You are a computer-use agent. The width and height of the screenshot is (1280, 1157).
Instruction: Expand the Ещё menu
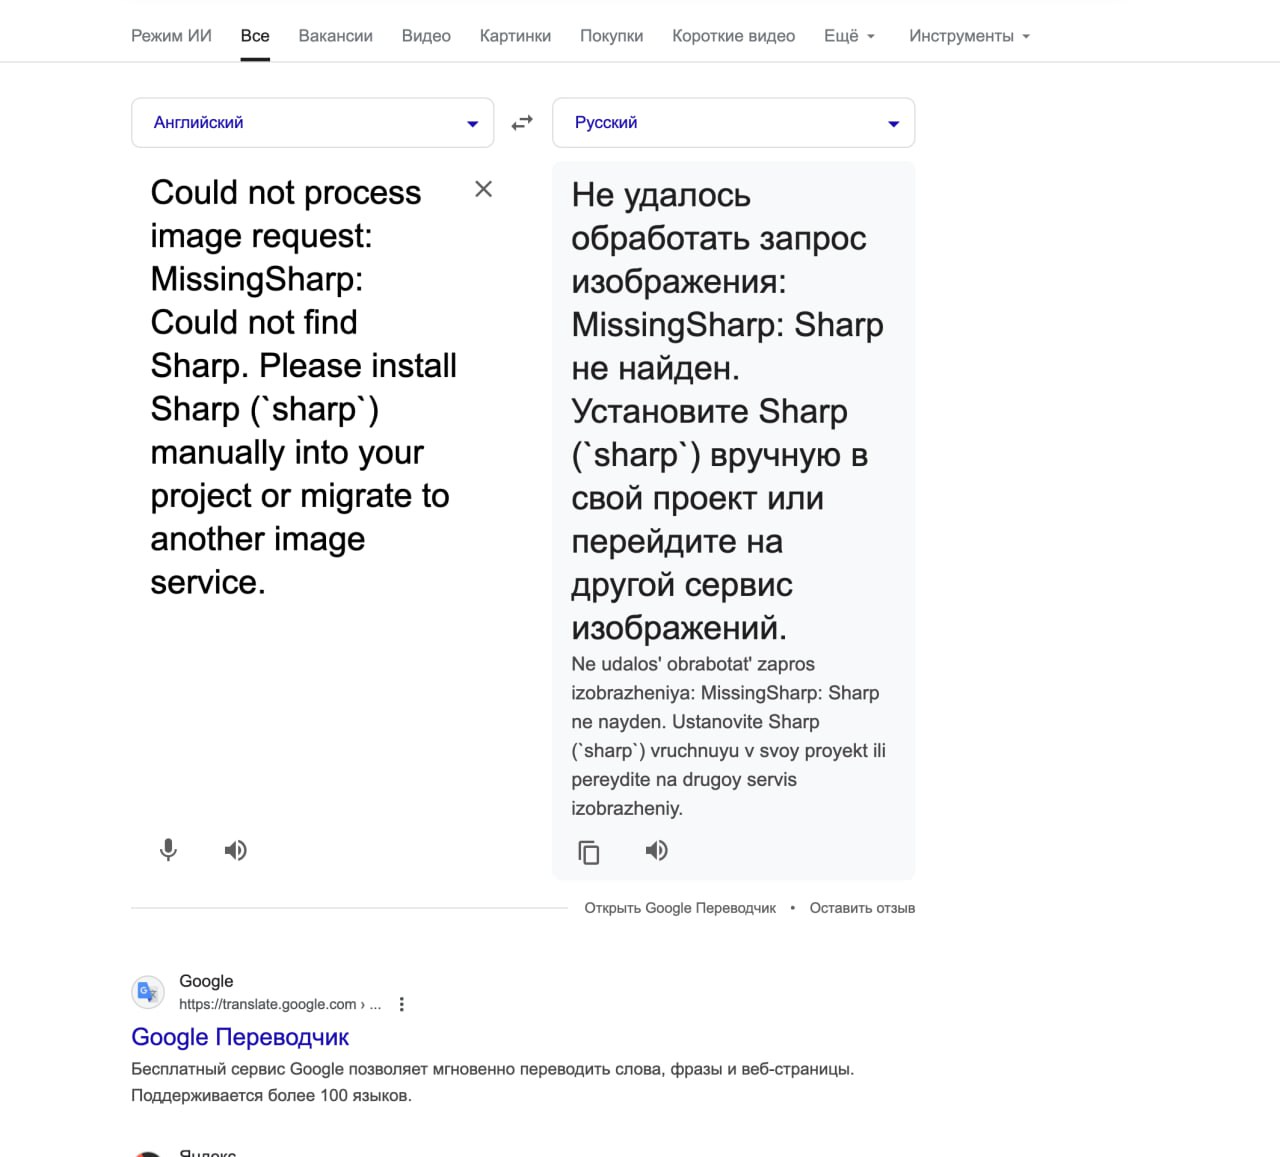pos(849,36)
